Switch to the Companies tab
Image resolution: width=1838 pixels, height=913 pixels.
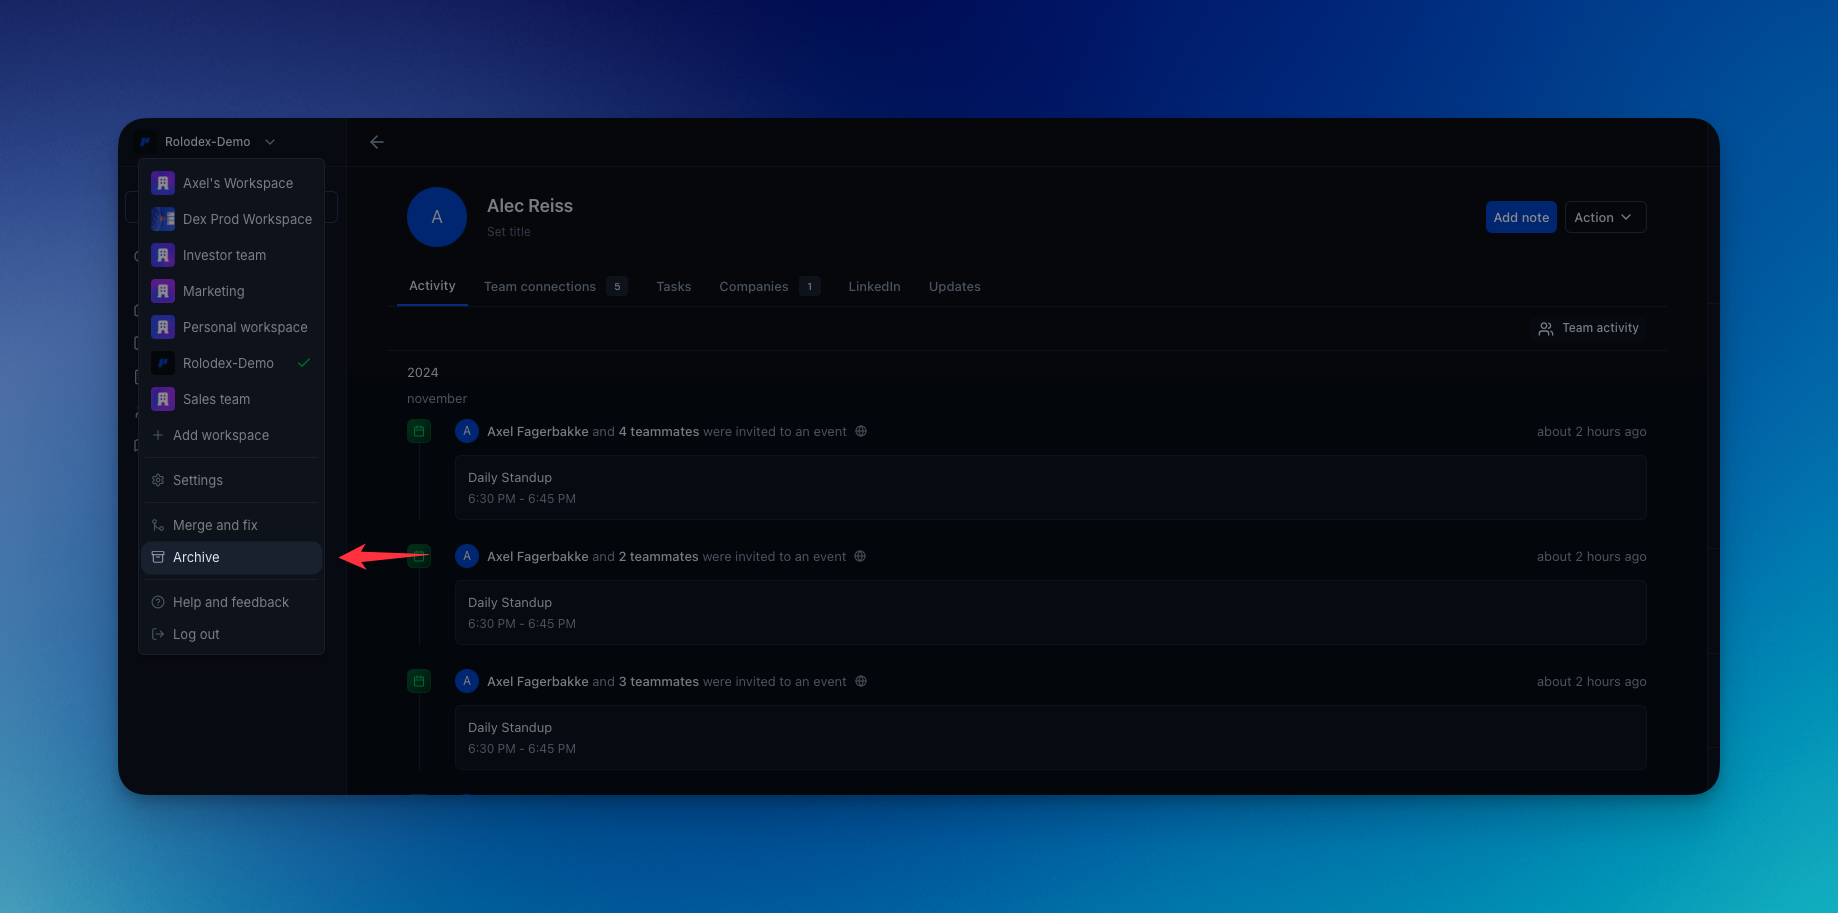769,287
